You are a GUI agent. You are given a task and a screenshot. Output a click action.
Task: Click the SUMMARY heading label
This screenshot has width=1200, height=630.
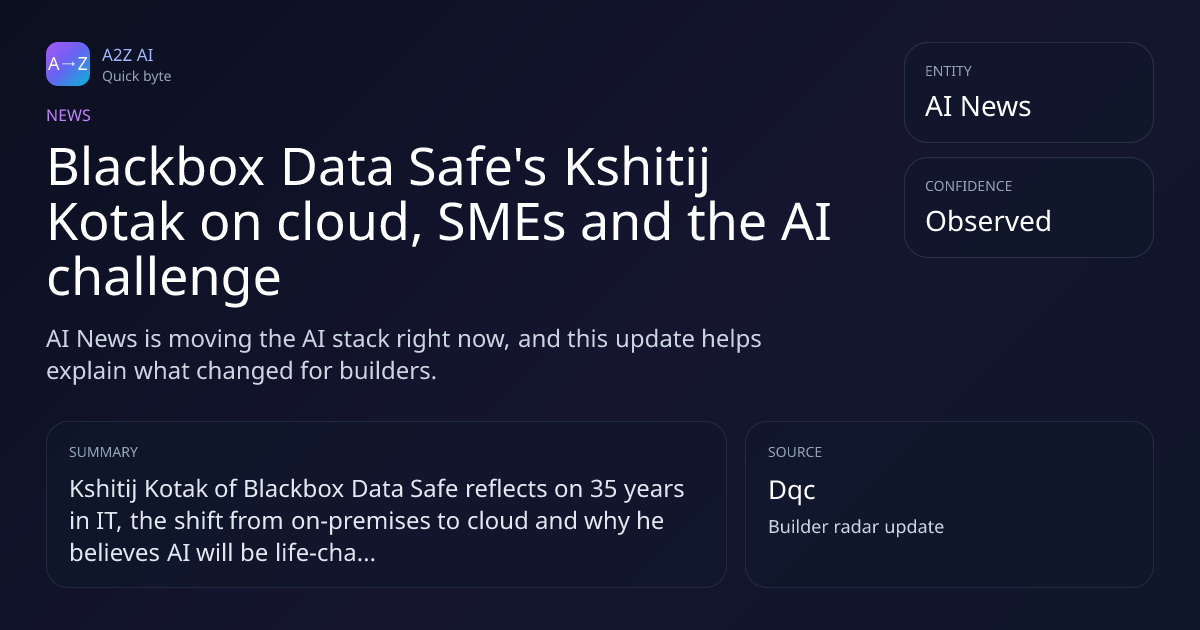pyautogui.click(x=103, y=452)
